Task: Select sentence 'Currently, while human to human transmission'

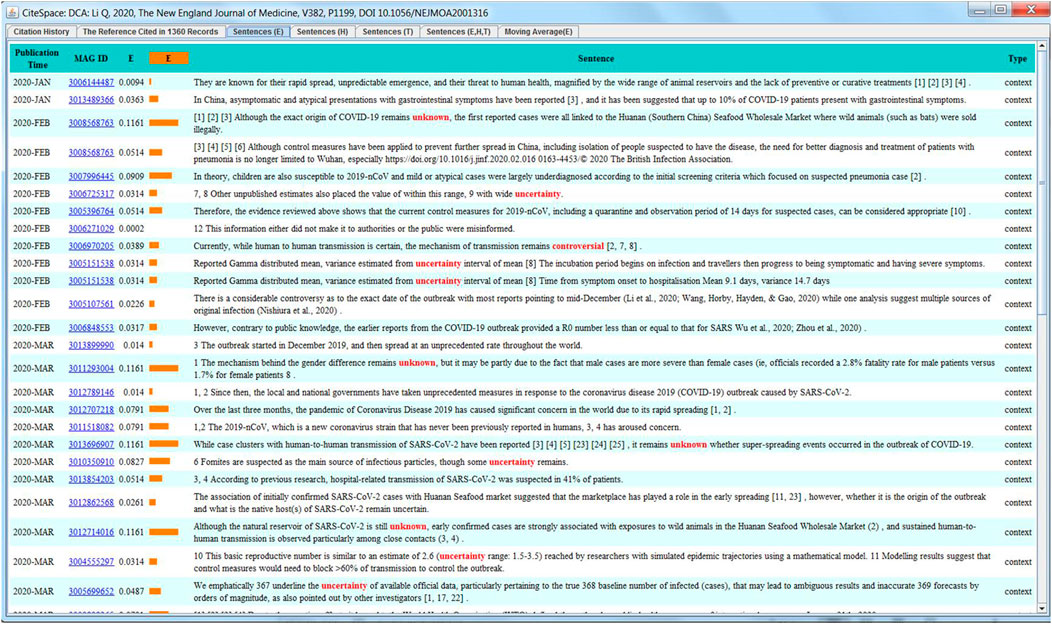Action: click(415, 246)
